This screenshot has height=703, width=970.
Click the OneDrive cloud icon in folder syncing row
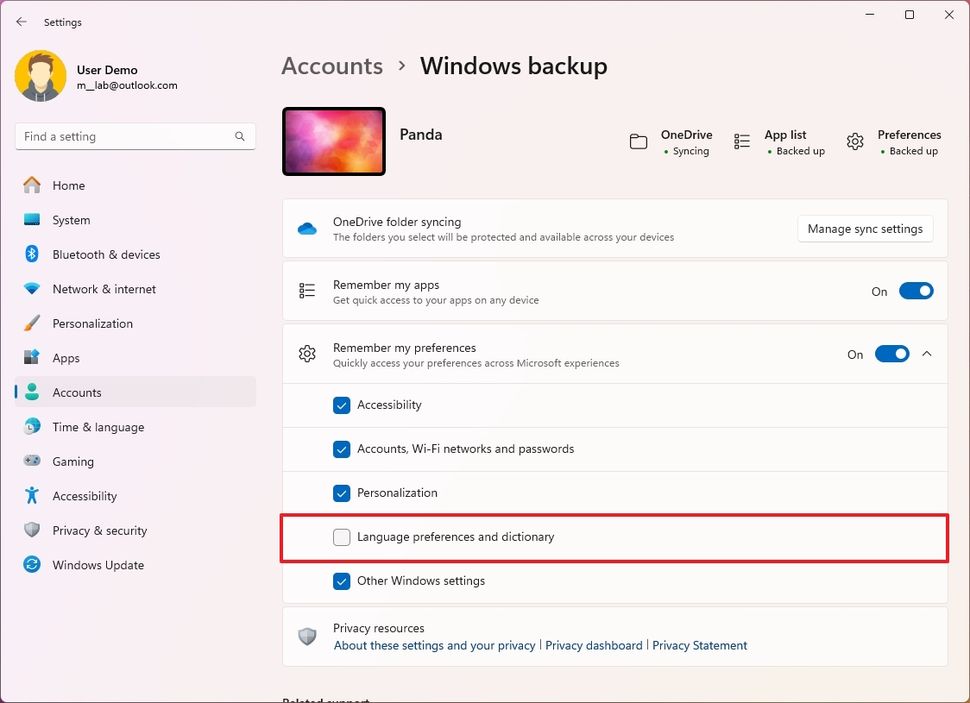(309, 226)
